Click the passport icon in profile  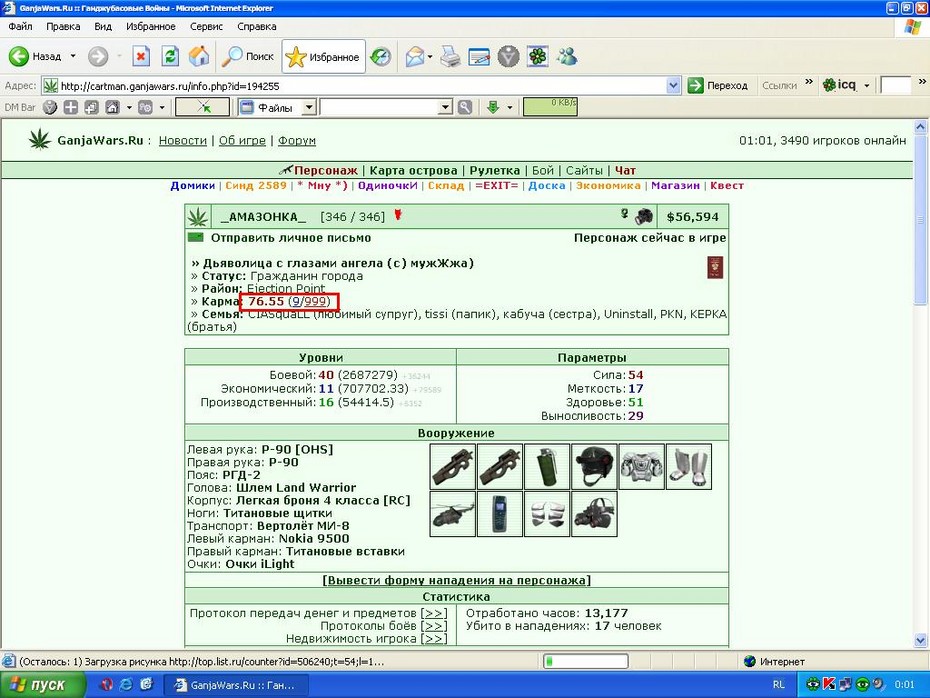[715, 267]
